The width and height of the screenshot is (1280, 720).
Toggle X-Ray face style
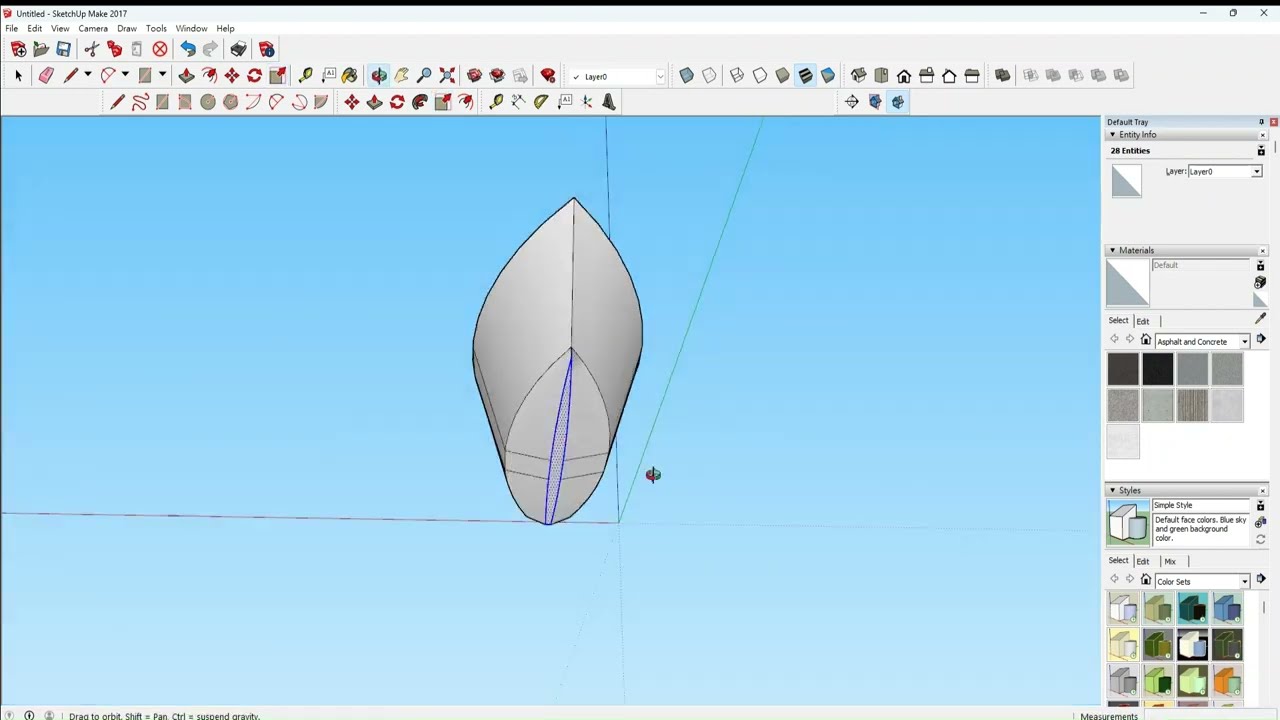(686, 75)
